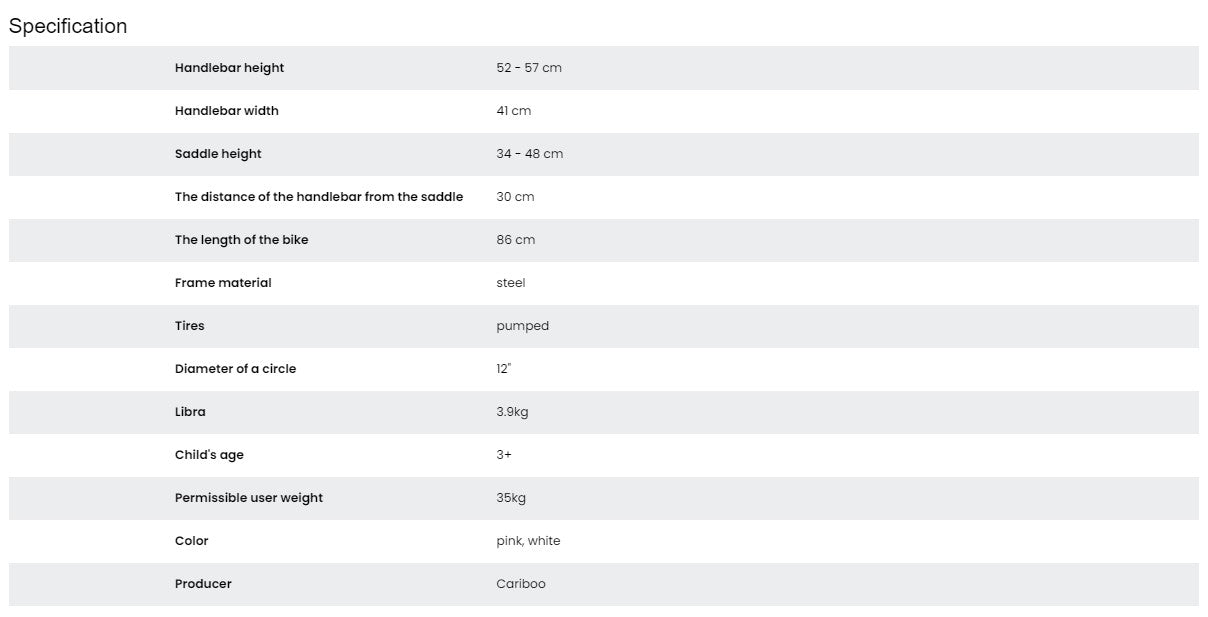1208x617 pixels.
Task: Select the steel value text
Action: (x=510, y=283)
